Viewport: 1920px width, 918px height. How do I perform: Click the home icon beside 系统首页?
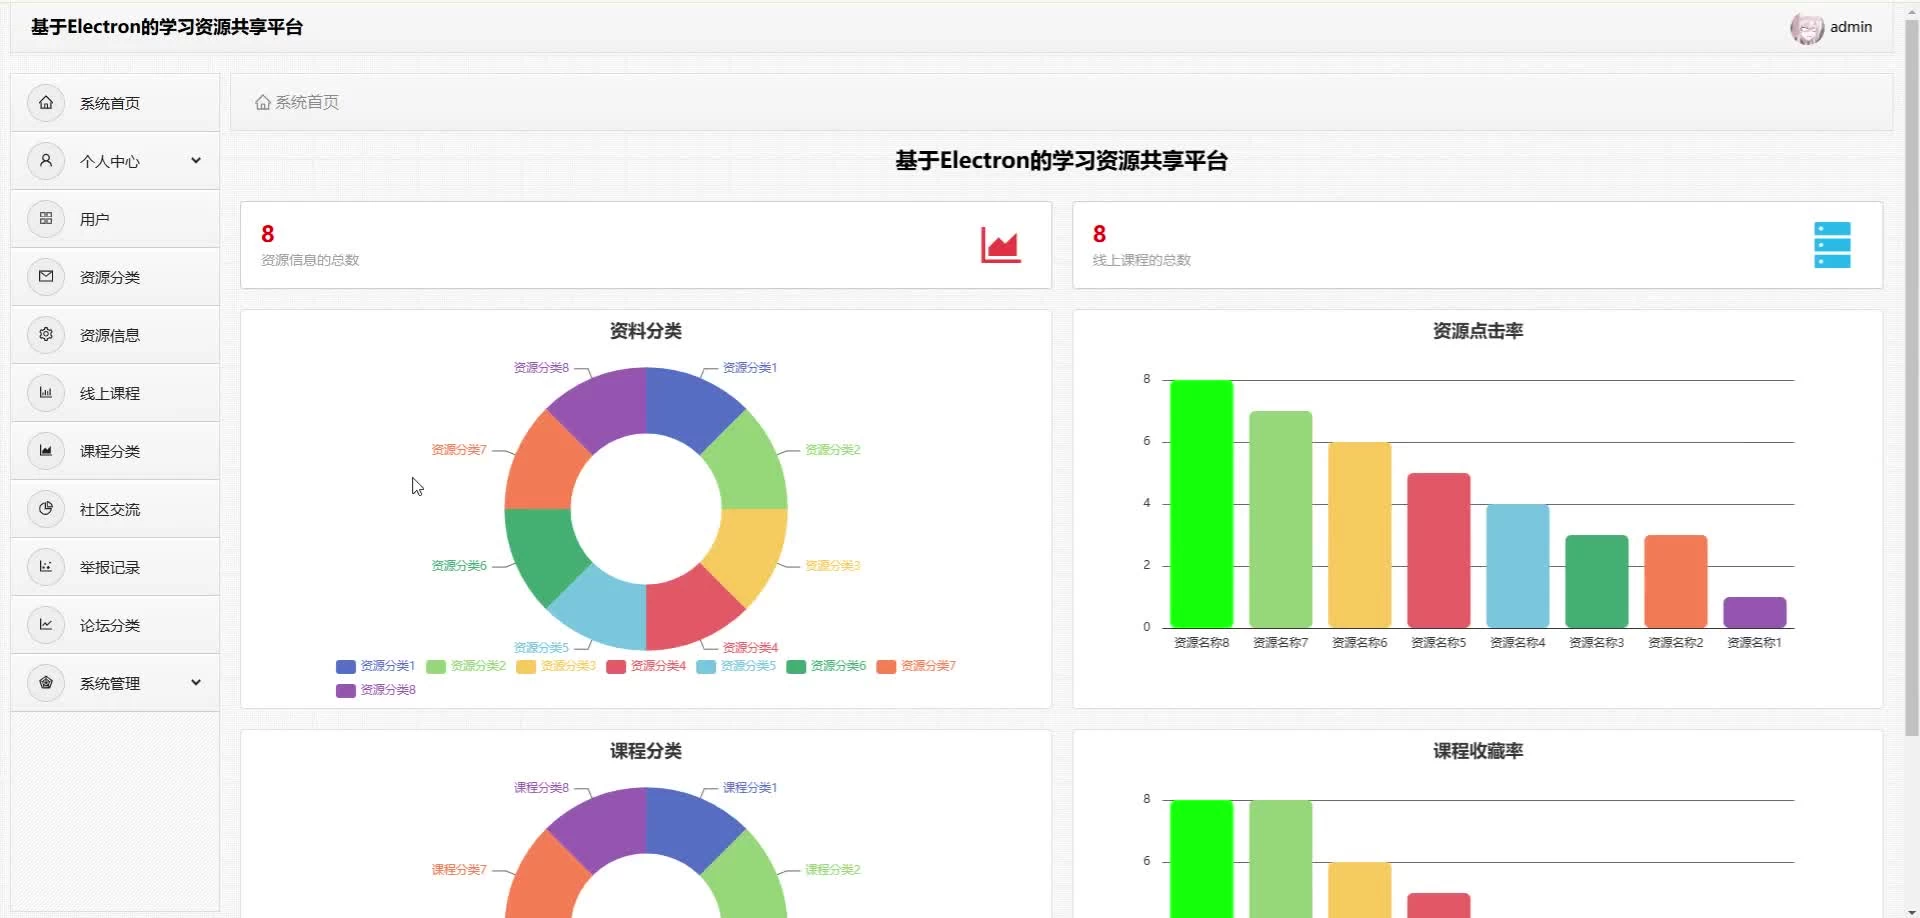click(x=46, y=103)
